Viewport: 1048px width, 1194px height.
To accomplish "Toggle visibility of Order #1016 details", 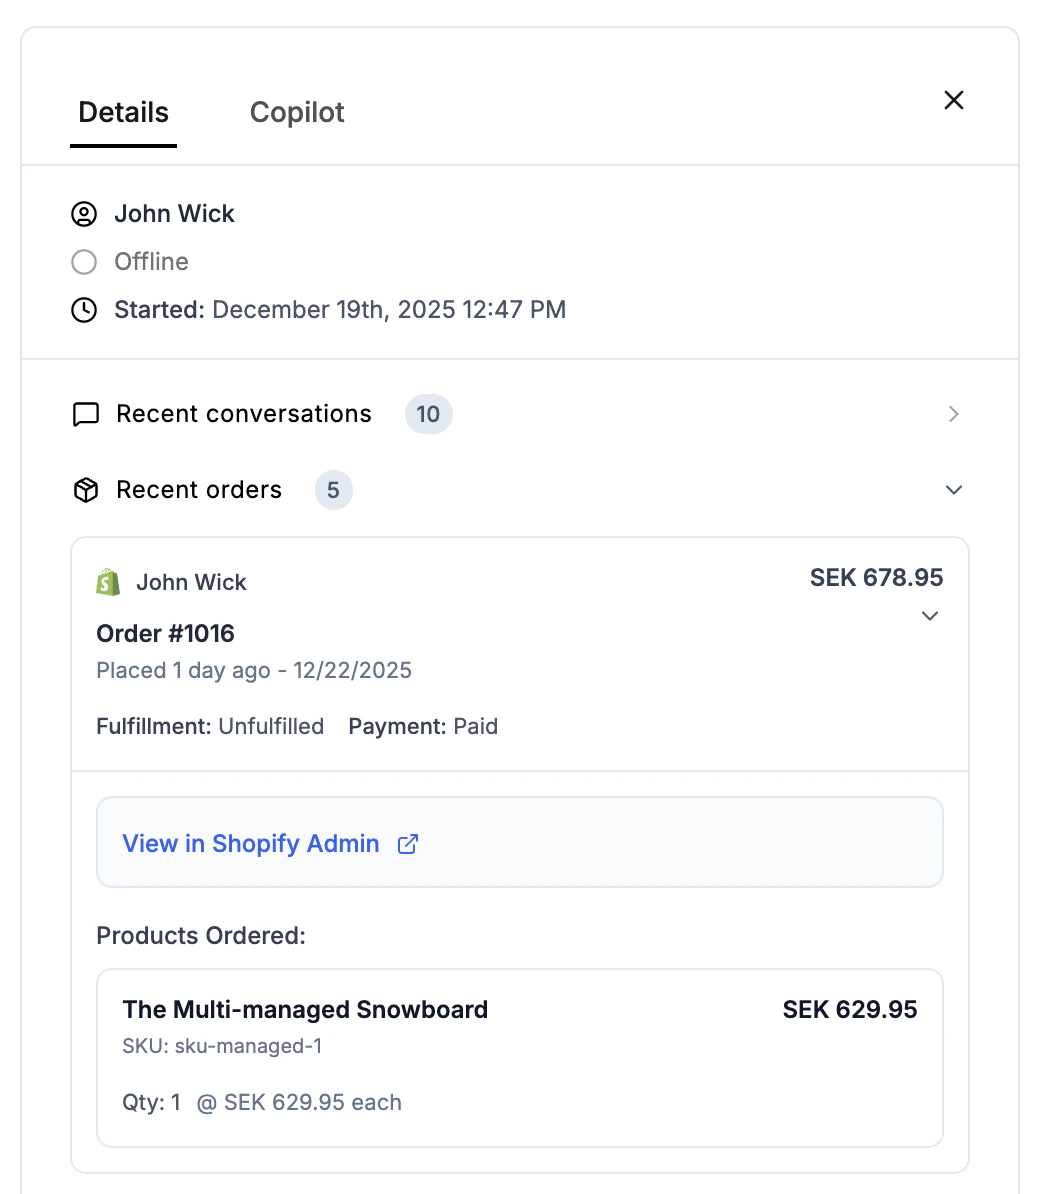I will click(x=930, y=616).
